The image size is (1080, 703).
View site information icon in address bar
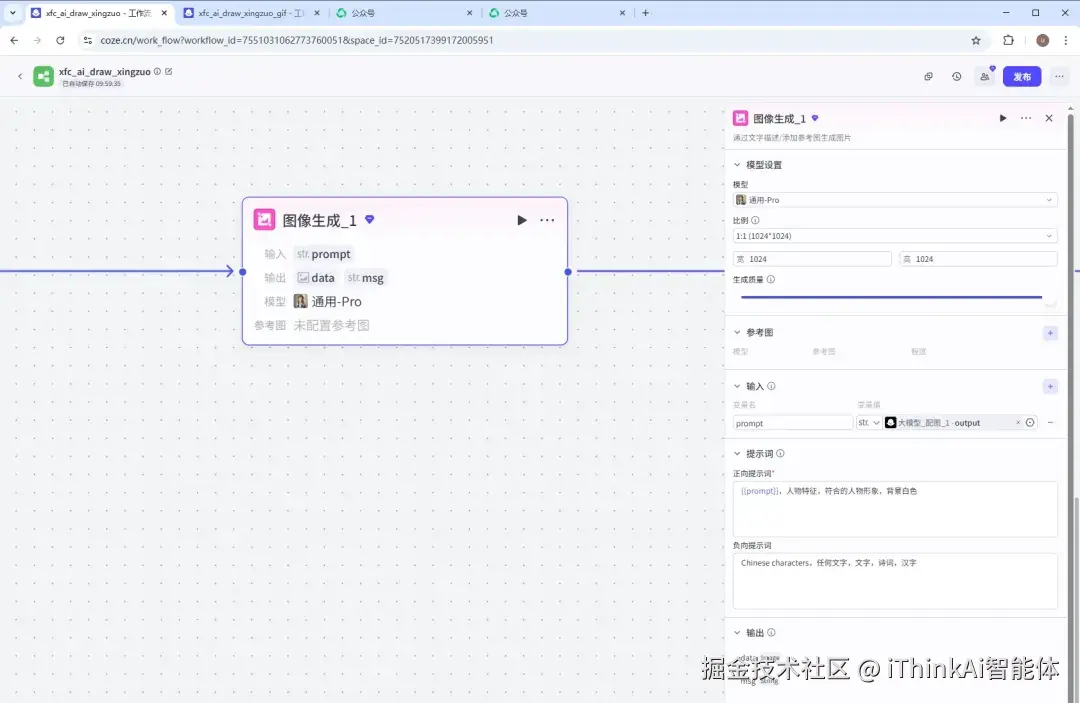coord(87,41)
